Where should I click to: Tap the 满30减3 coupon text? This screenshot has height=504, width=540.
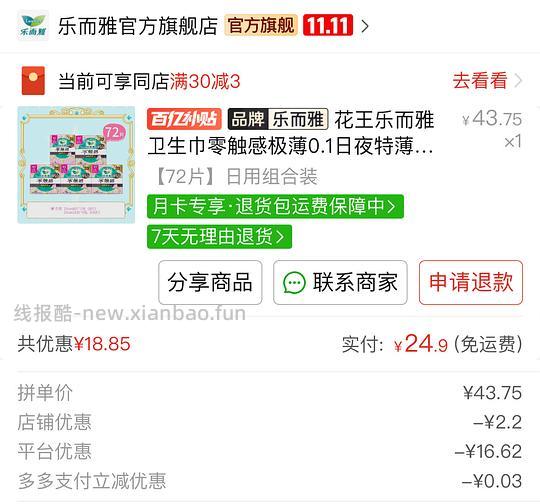205,81
